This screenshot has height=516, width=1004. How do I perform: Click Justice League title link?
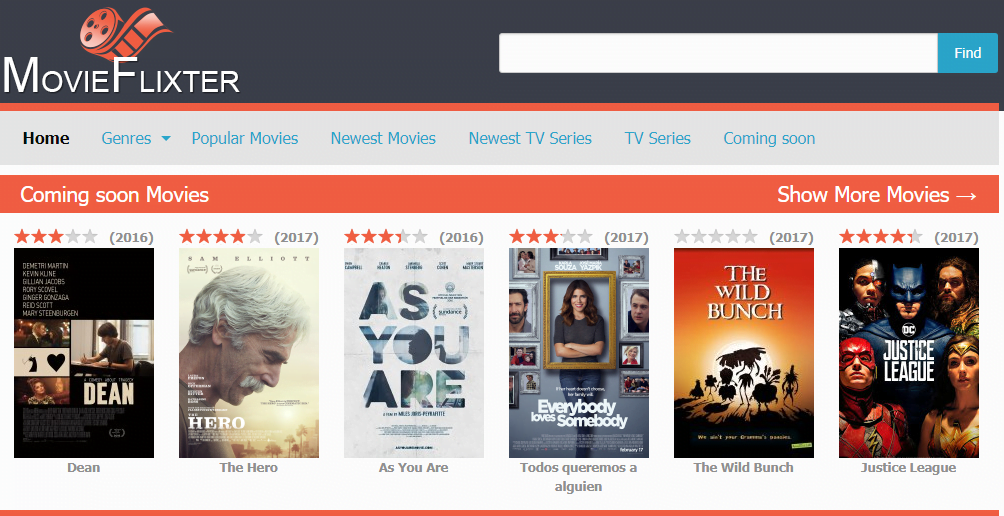[909, 467]
